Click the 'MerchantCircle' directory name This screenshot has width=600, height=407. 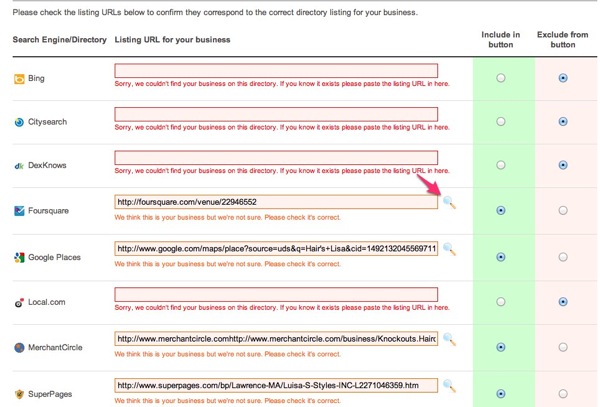(55, 348)
